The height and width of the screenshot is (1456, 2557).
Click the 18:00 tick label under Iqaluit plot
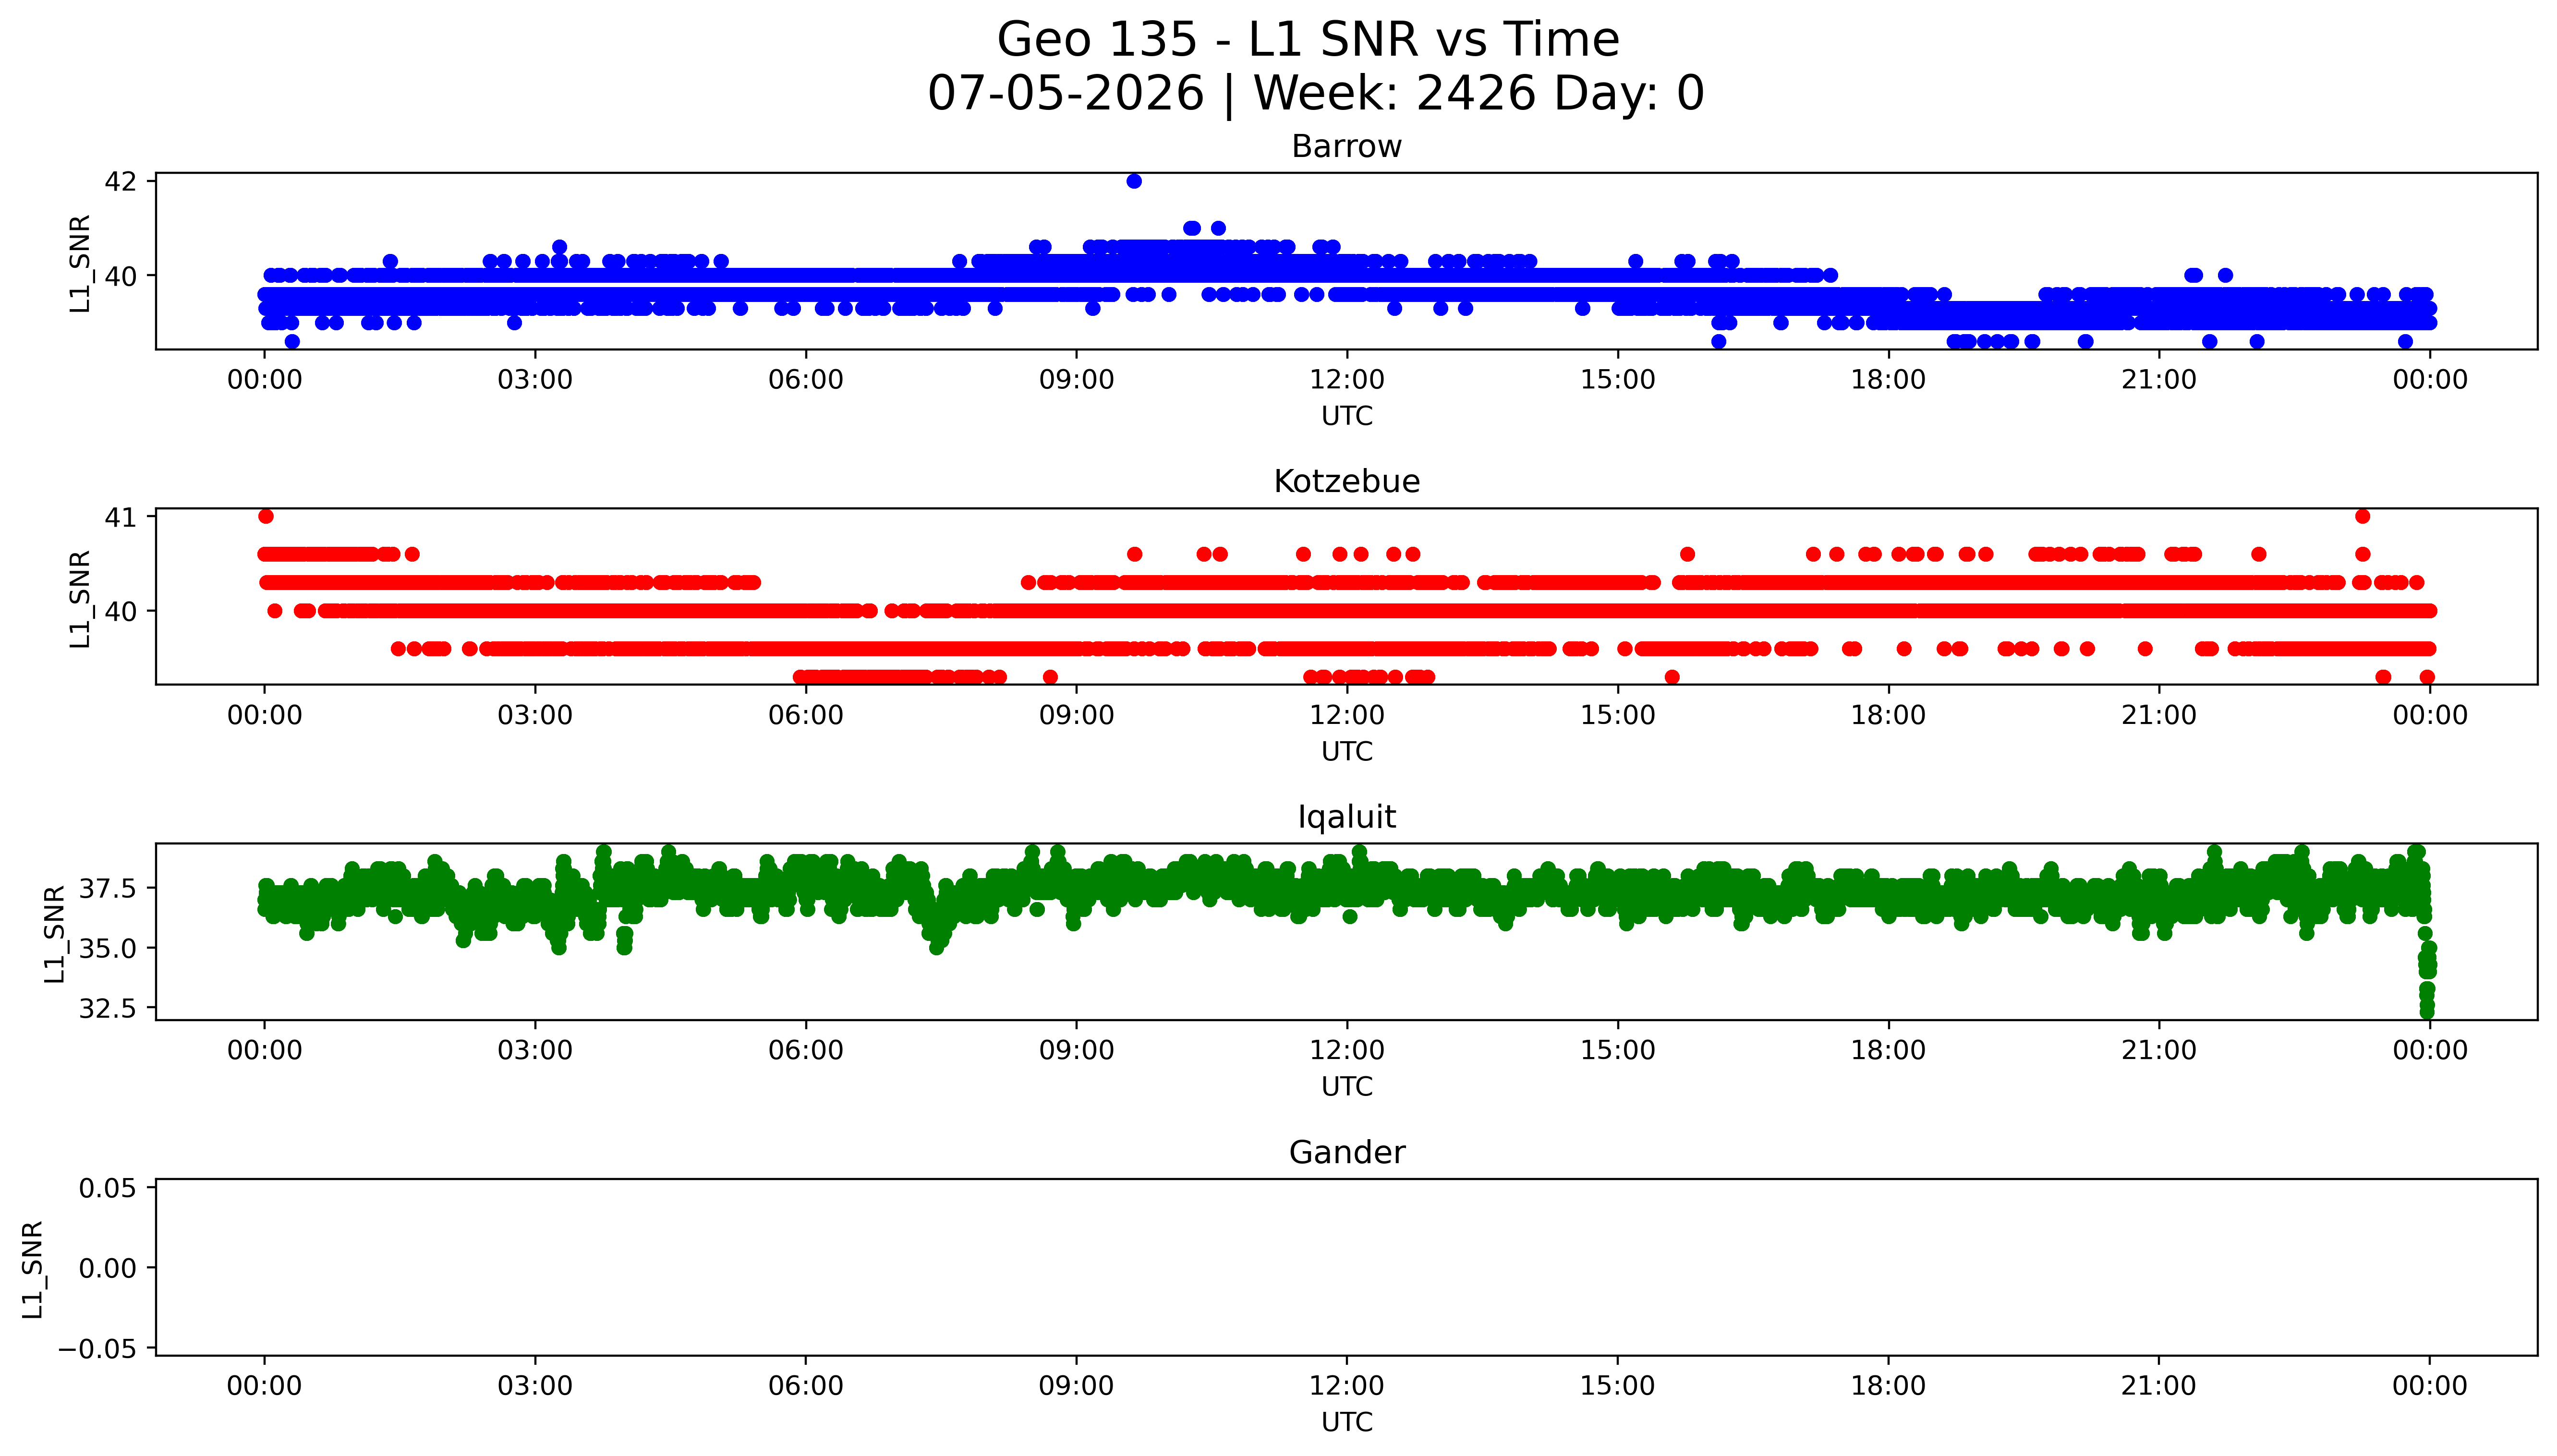click(x=1888, y=1050)
